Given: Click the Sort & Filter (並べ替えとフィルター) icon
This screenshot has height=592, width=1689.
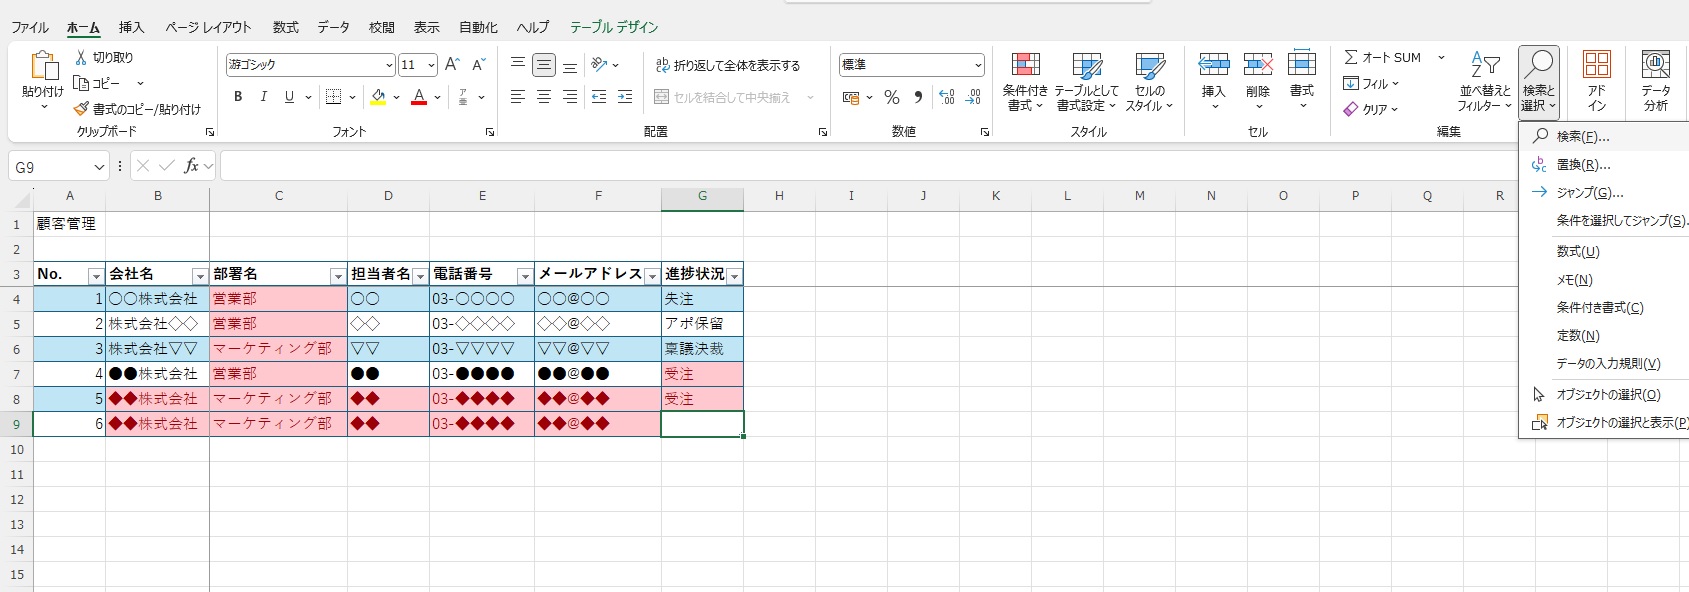Looking at the screenshot, I should point(1484,66).
